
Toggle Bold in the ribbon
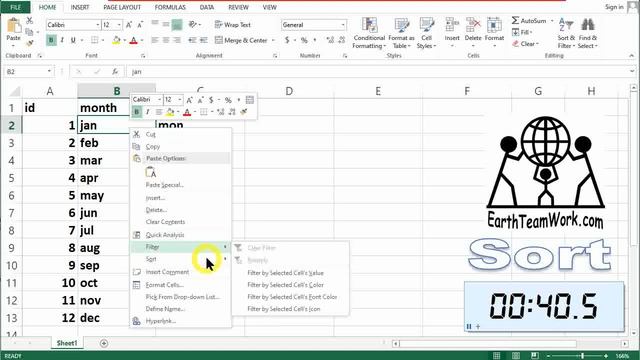click(x=51, y=40)
